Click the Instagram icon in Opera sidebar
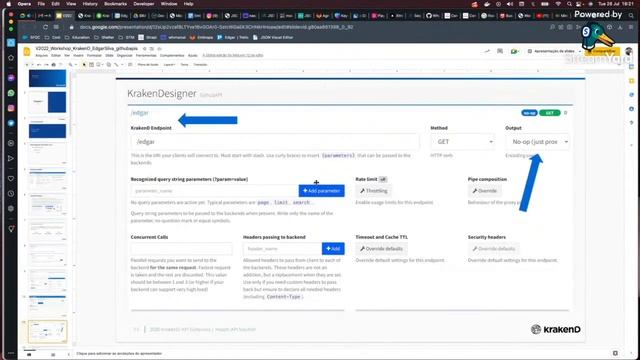This screenshot has height=360, width=640. click(11, 108)
